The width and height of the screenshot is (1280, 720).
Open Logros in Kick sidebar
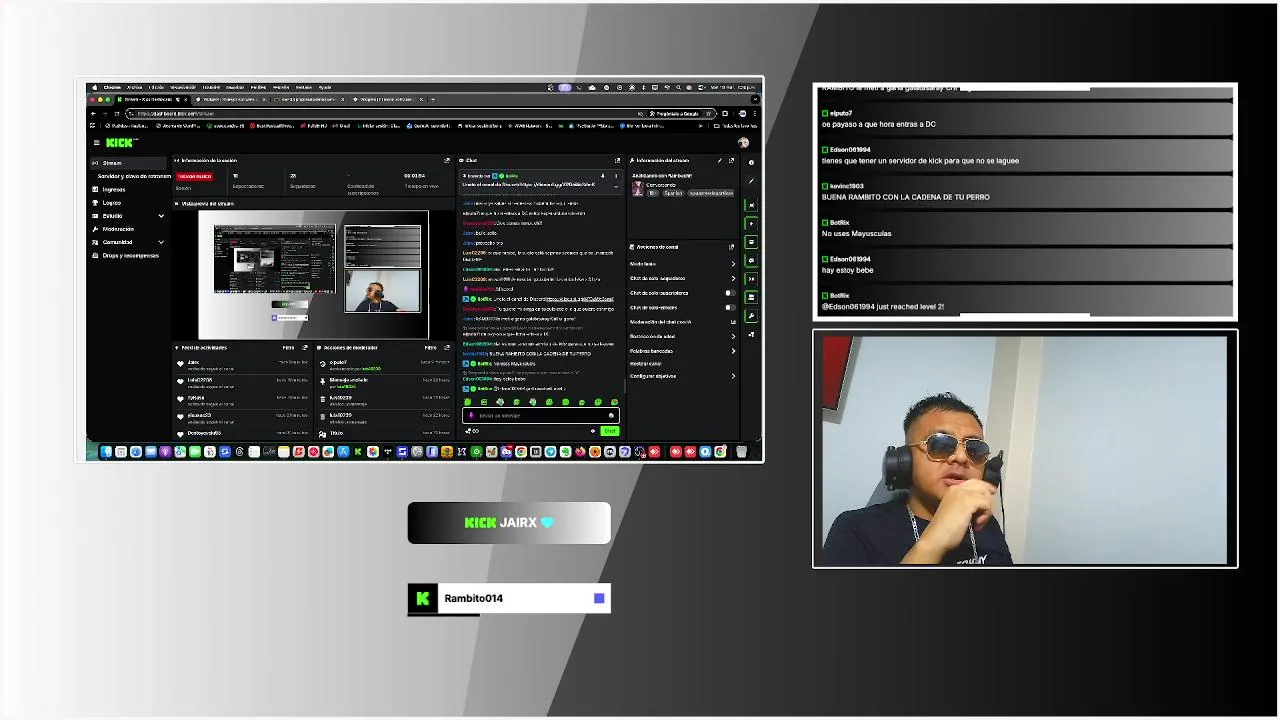coord(112,203)
